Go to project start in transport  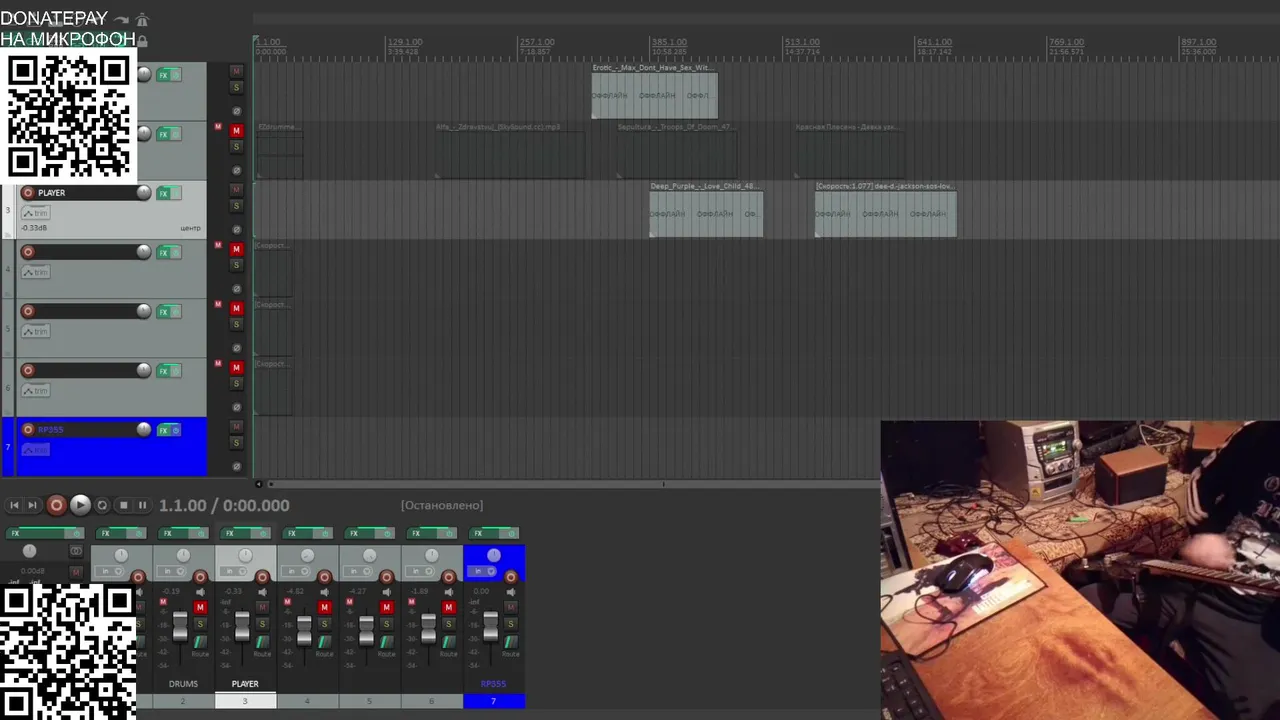[14, 505]
